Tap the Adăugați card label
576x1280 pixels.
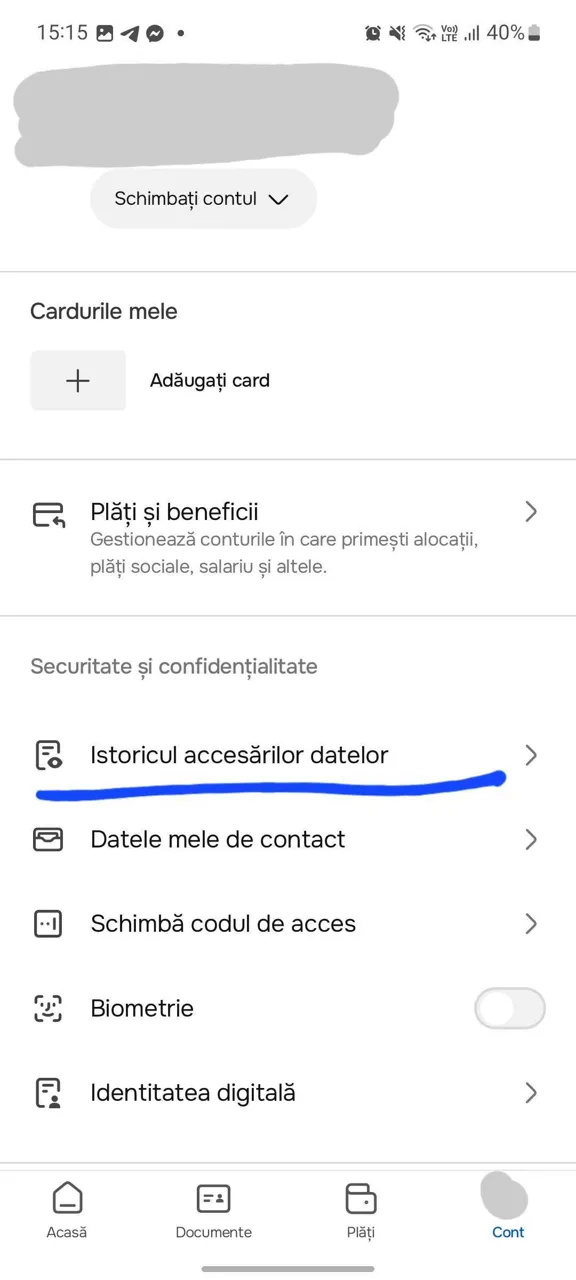[210, 381]
